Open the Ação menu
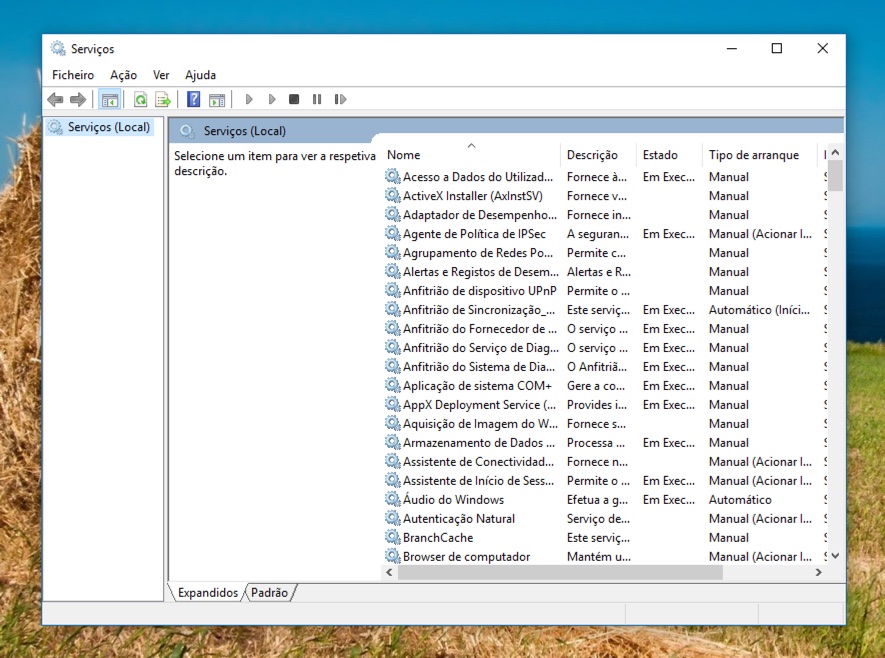 122,74
